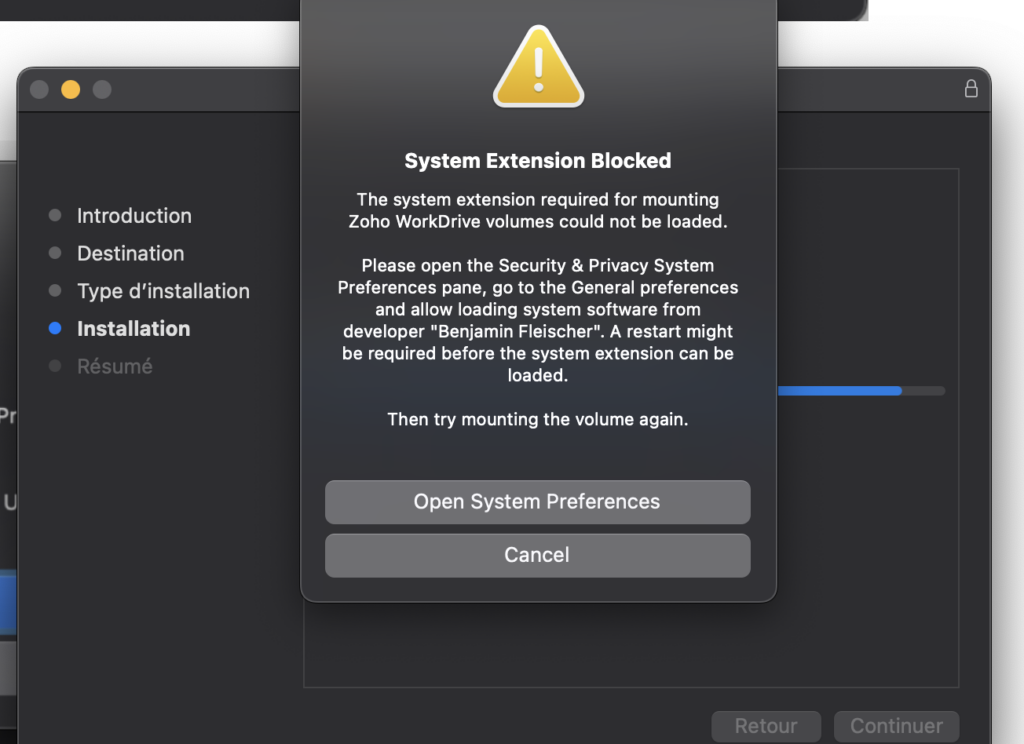
Task: Click the yellow warning triangle icon
Action: [x=538, y=67]
